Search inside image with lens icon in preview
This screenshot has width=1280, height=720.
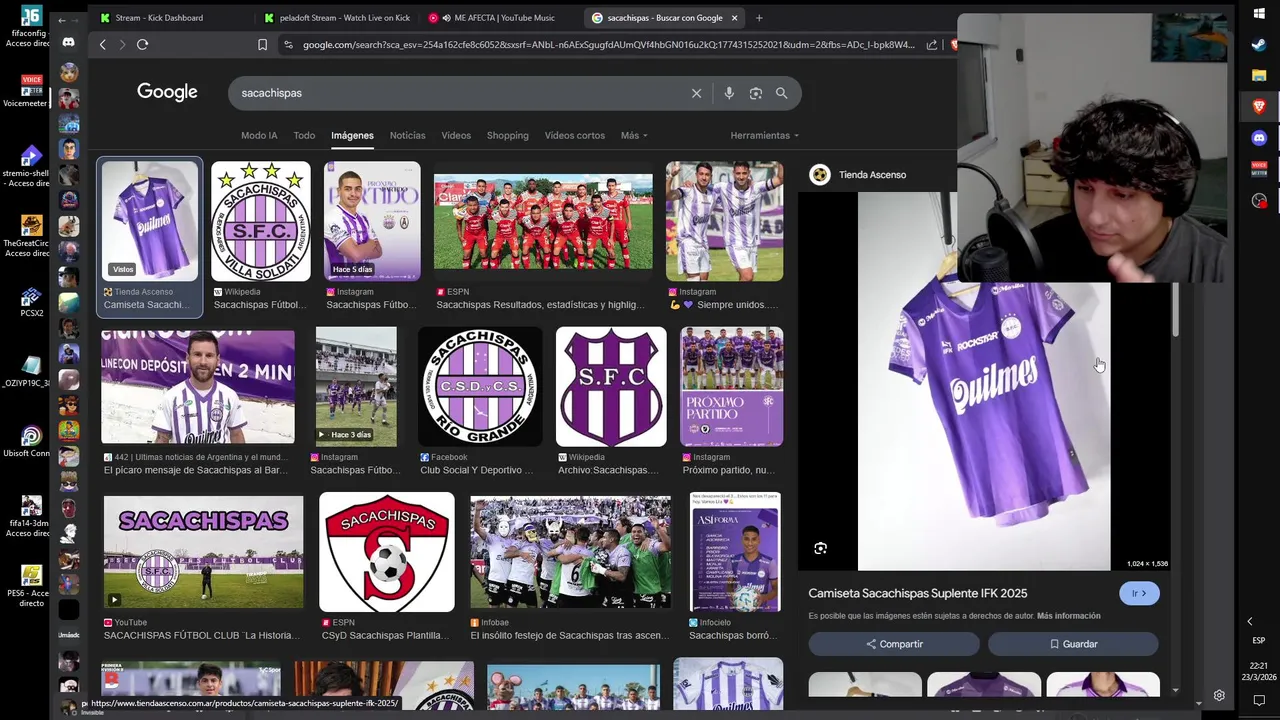(x=820, y=548)
